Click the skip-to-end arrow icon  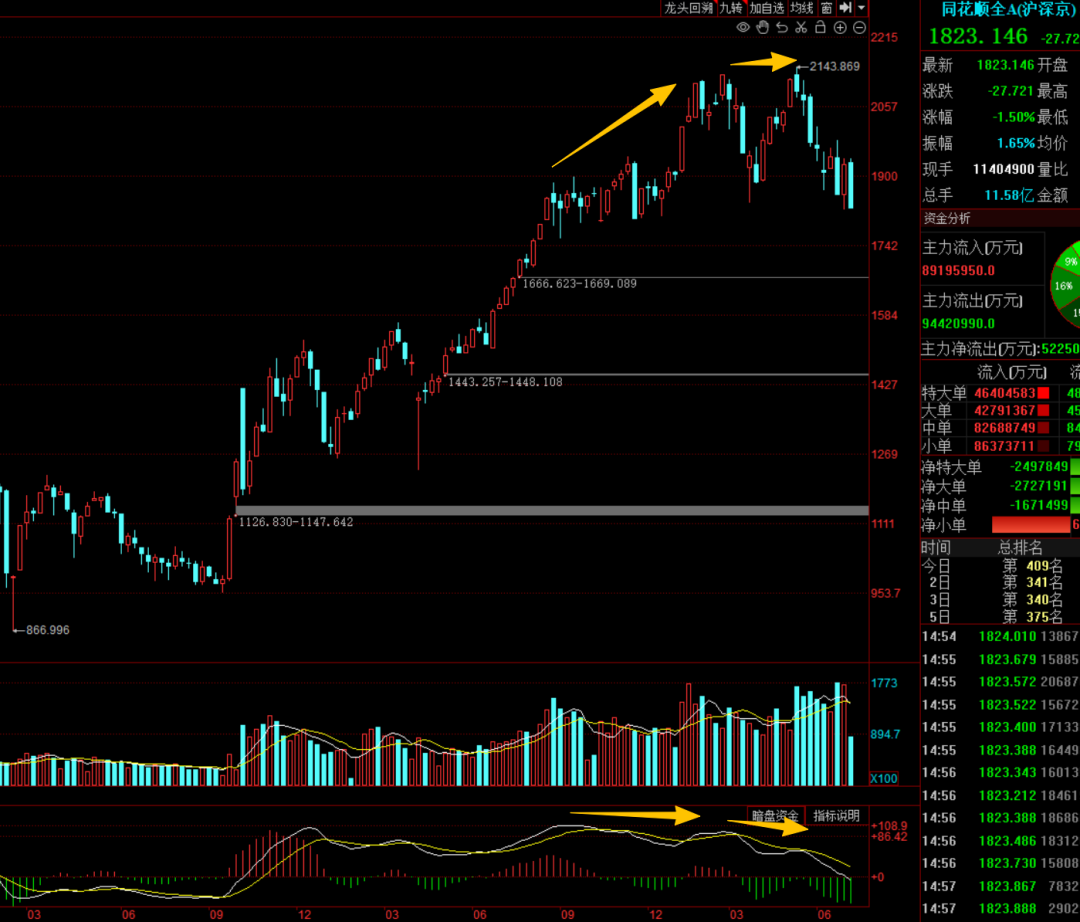coord(846,8)
